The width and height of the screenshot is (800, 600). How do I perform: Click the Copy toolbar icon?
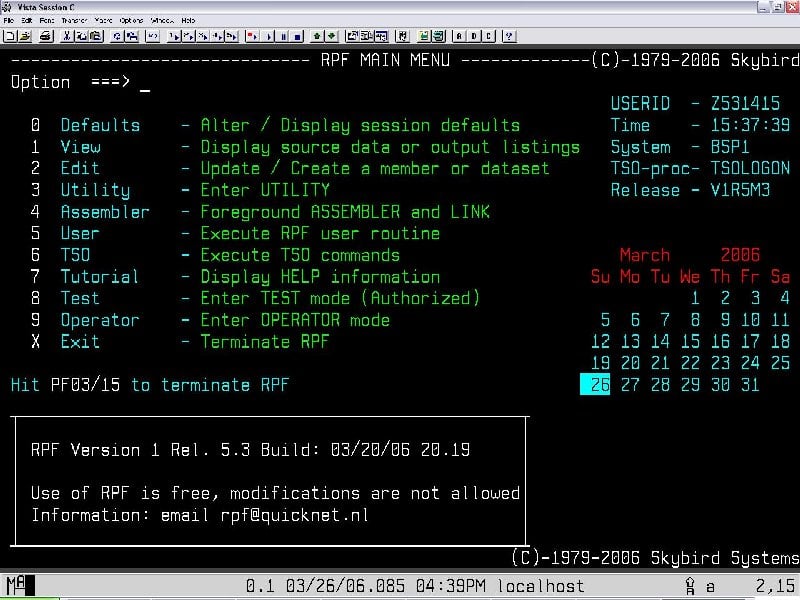82,36
